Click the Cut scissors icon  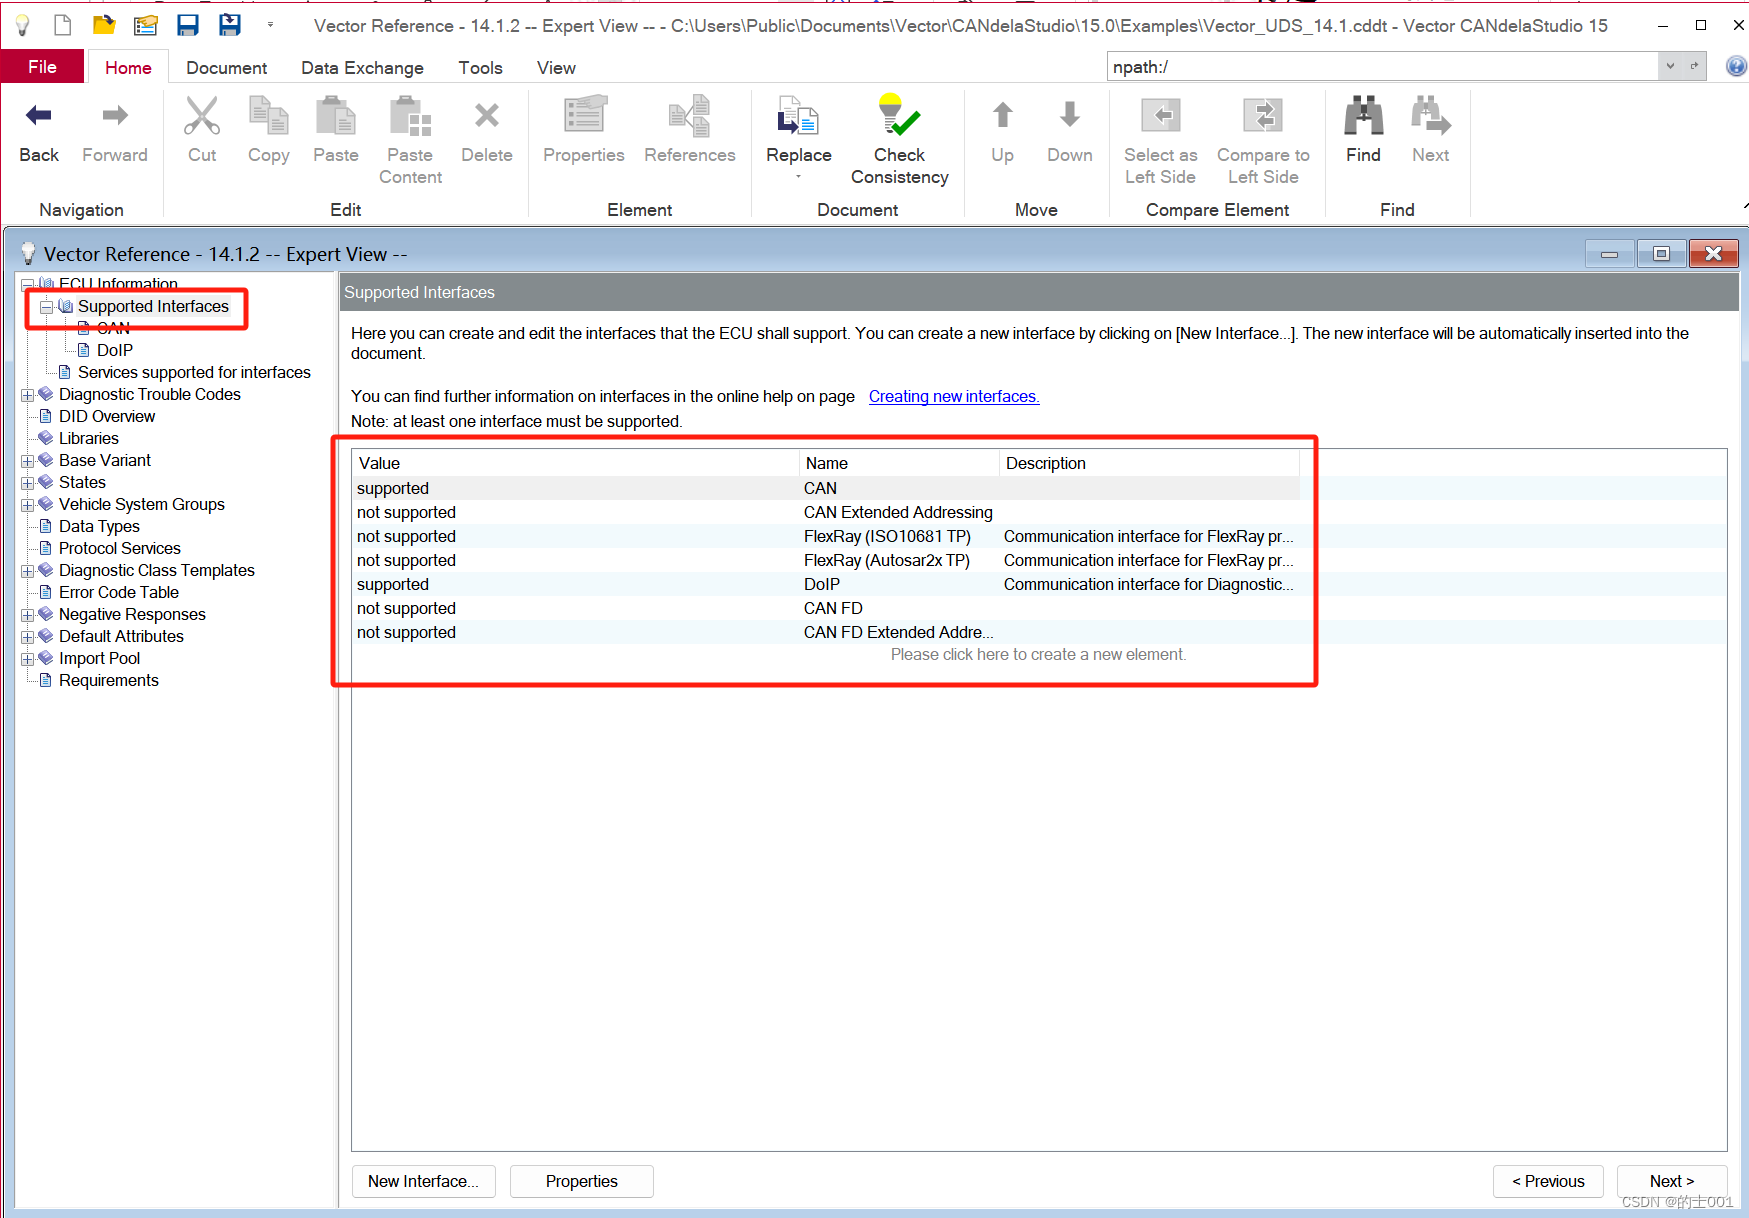pos(202,116)
